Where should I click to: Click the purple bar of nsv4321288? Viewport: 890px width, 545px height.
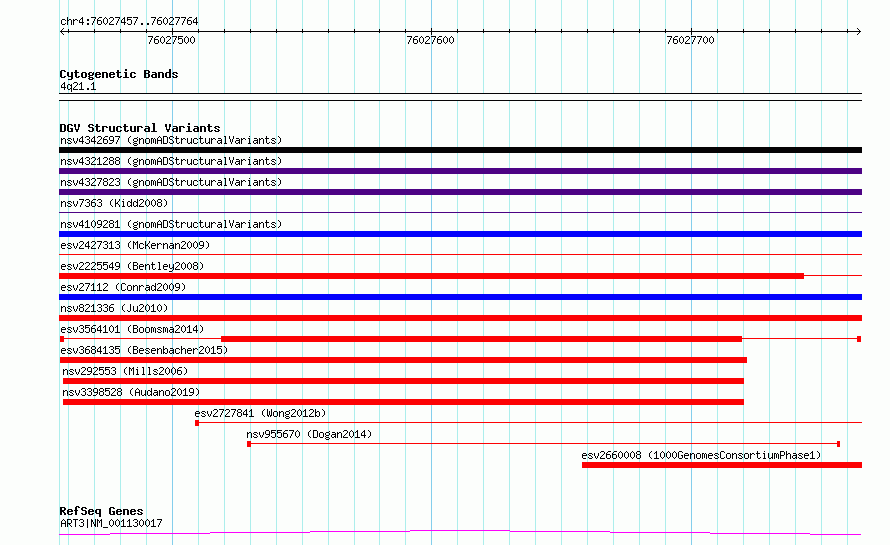pos(460,171)
